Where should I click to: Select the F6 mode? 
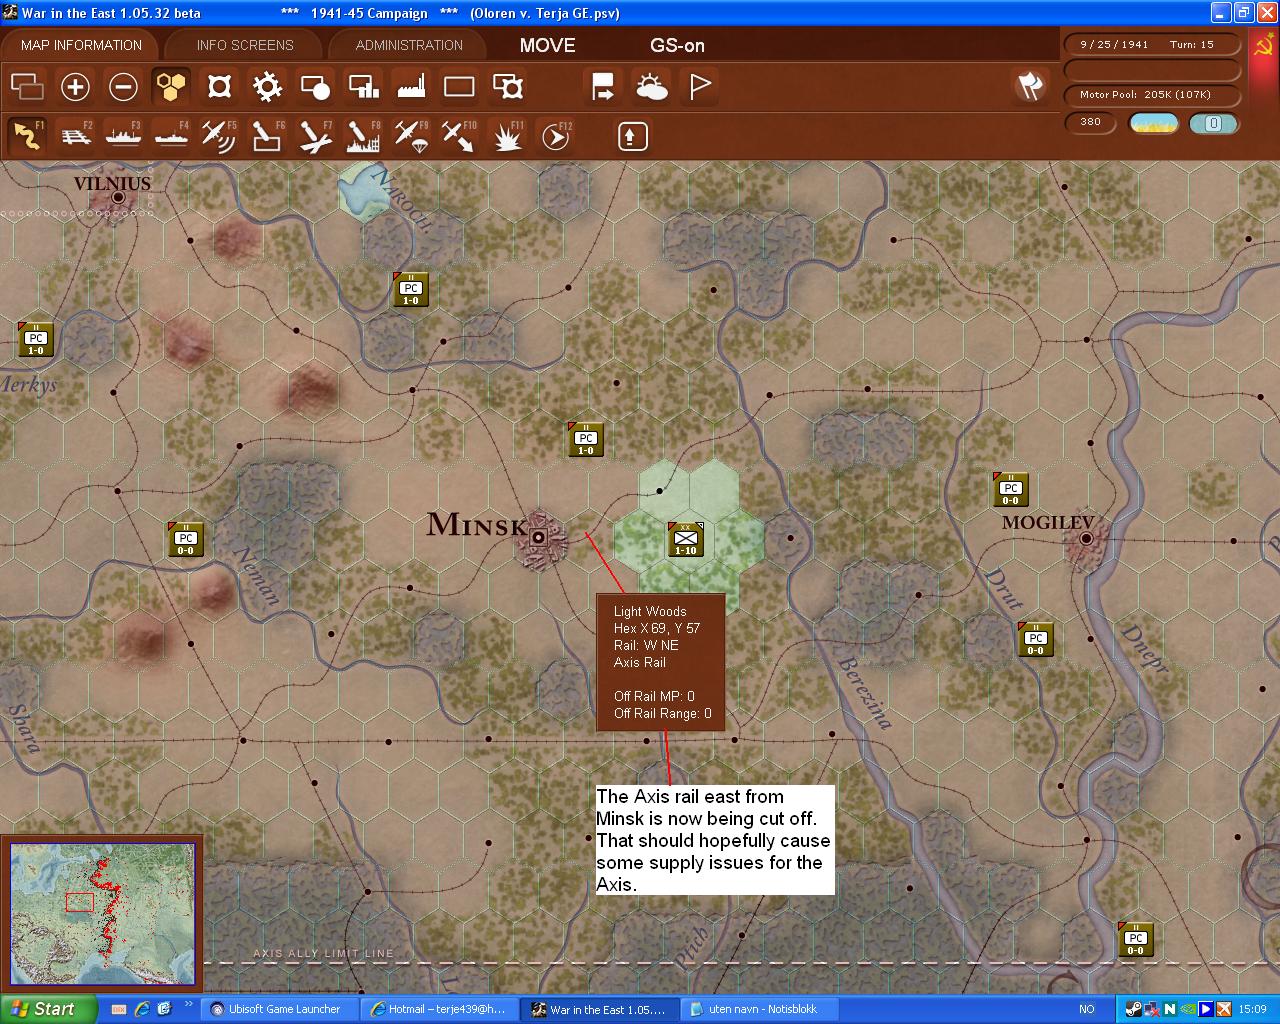pos(267,136)
